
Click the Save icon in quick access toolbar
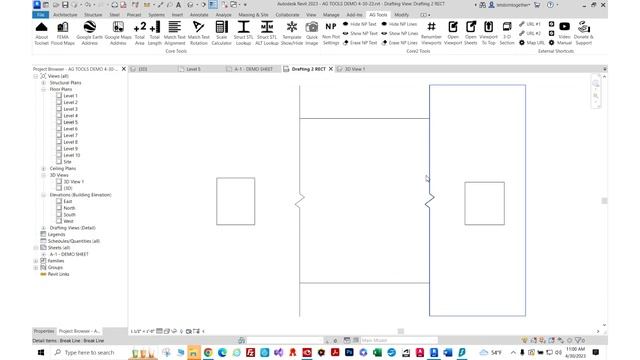[x=65, y=5]
